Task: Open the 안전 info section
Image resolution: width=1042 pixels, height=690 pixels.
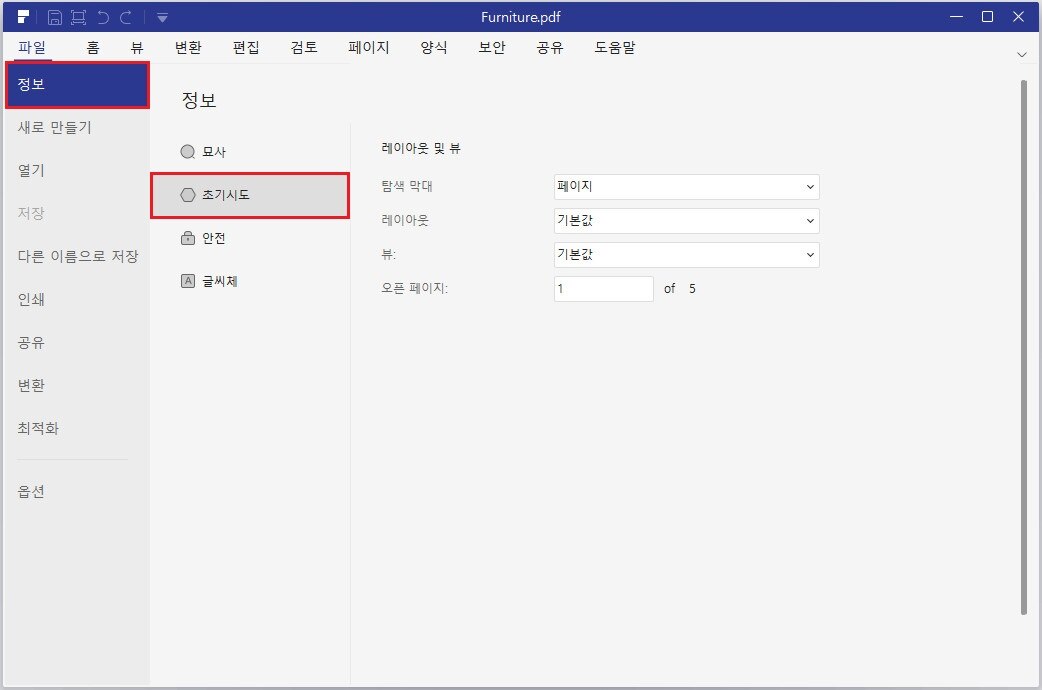Action: click(250, 238)
